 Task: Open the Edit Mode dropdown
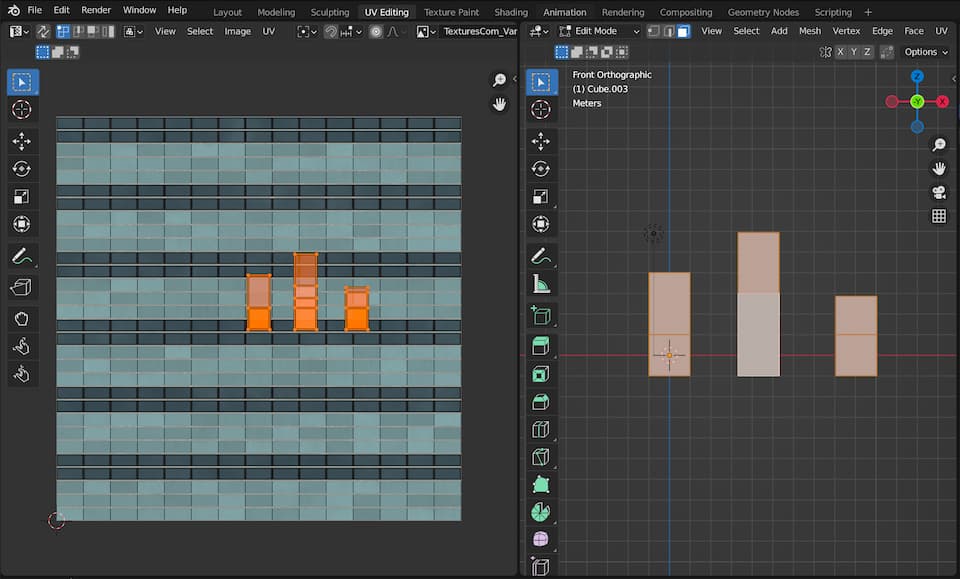pyautogui.click(x=598, y=31)
